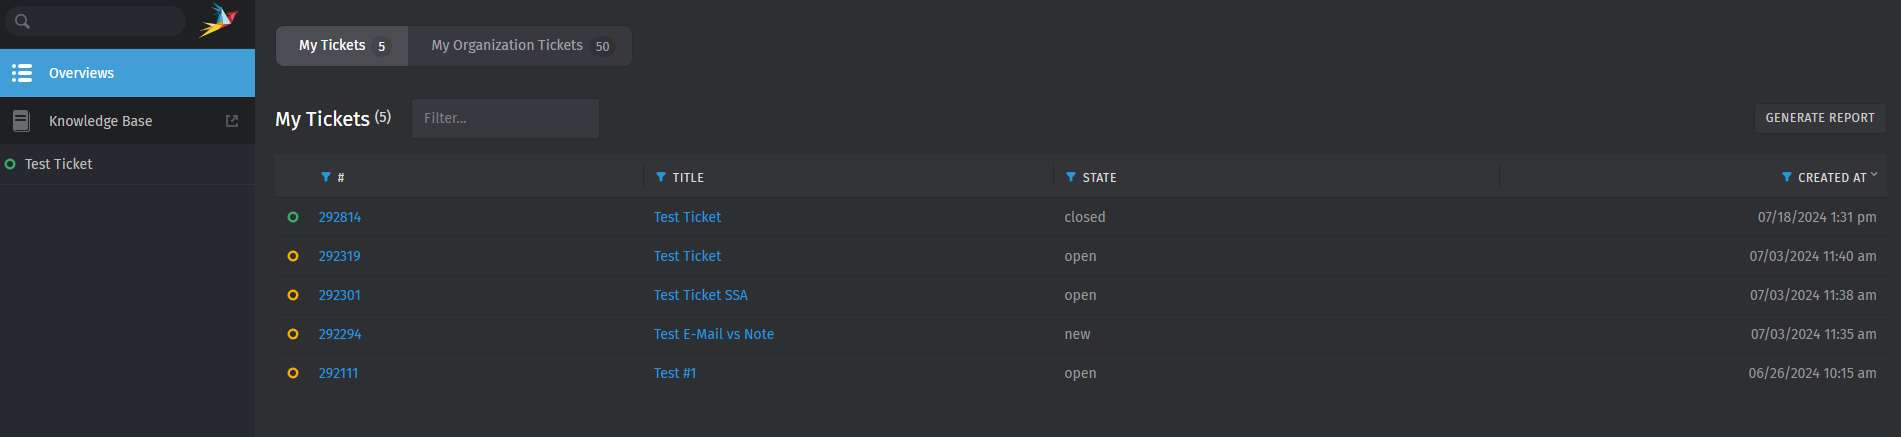
Task: Open ticket number 292319 link
Action: [339, 256]
